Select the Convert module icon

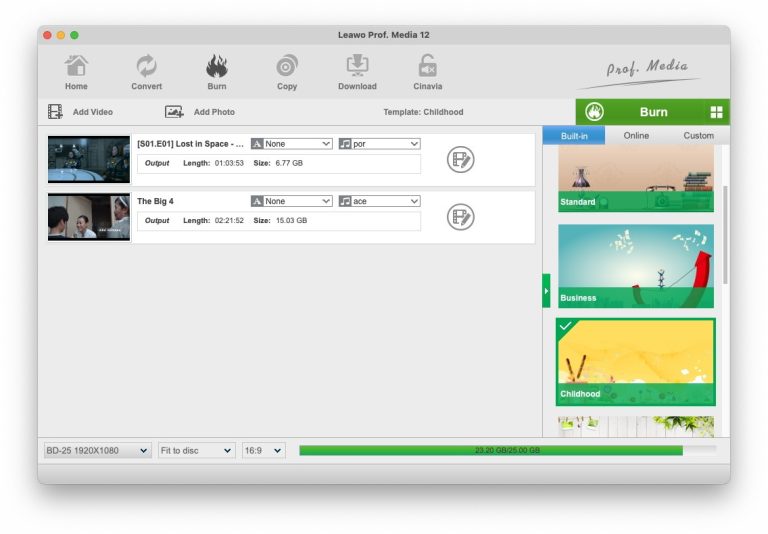pyautogui.click(x=146, y=67)
